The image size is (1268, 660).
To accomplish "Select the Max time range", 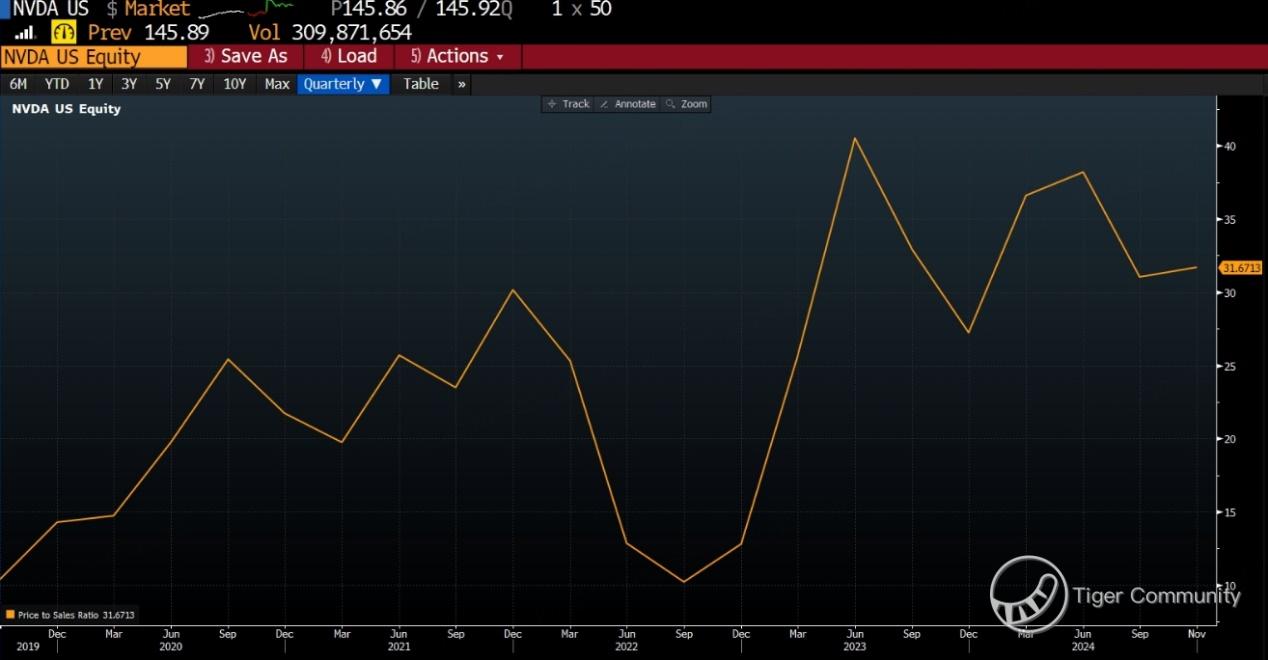I will 277,84.
